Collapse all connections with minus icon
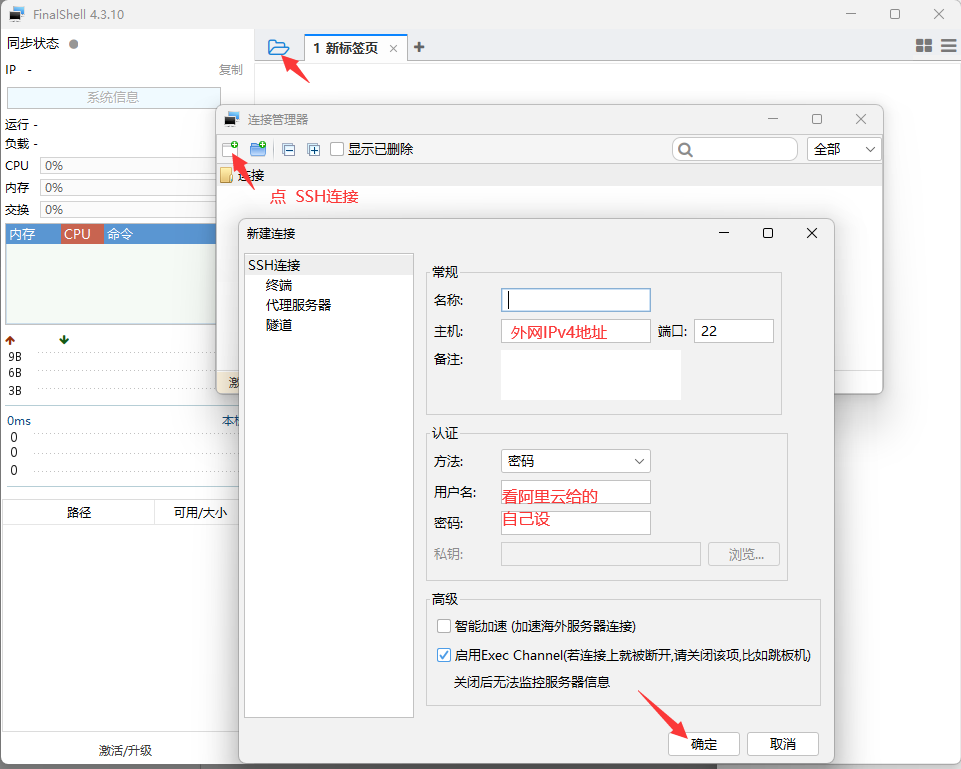961x769 pixels. [289, 150]
